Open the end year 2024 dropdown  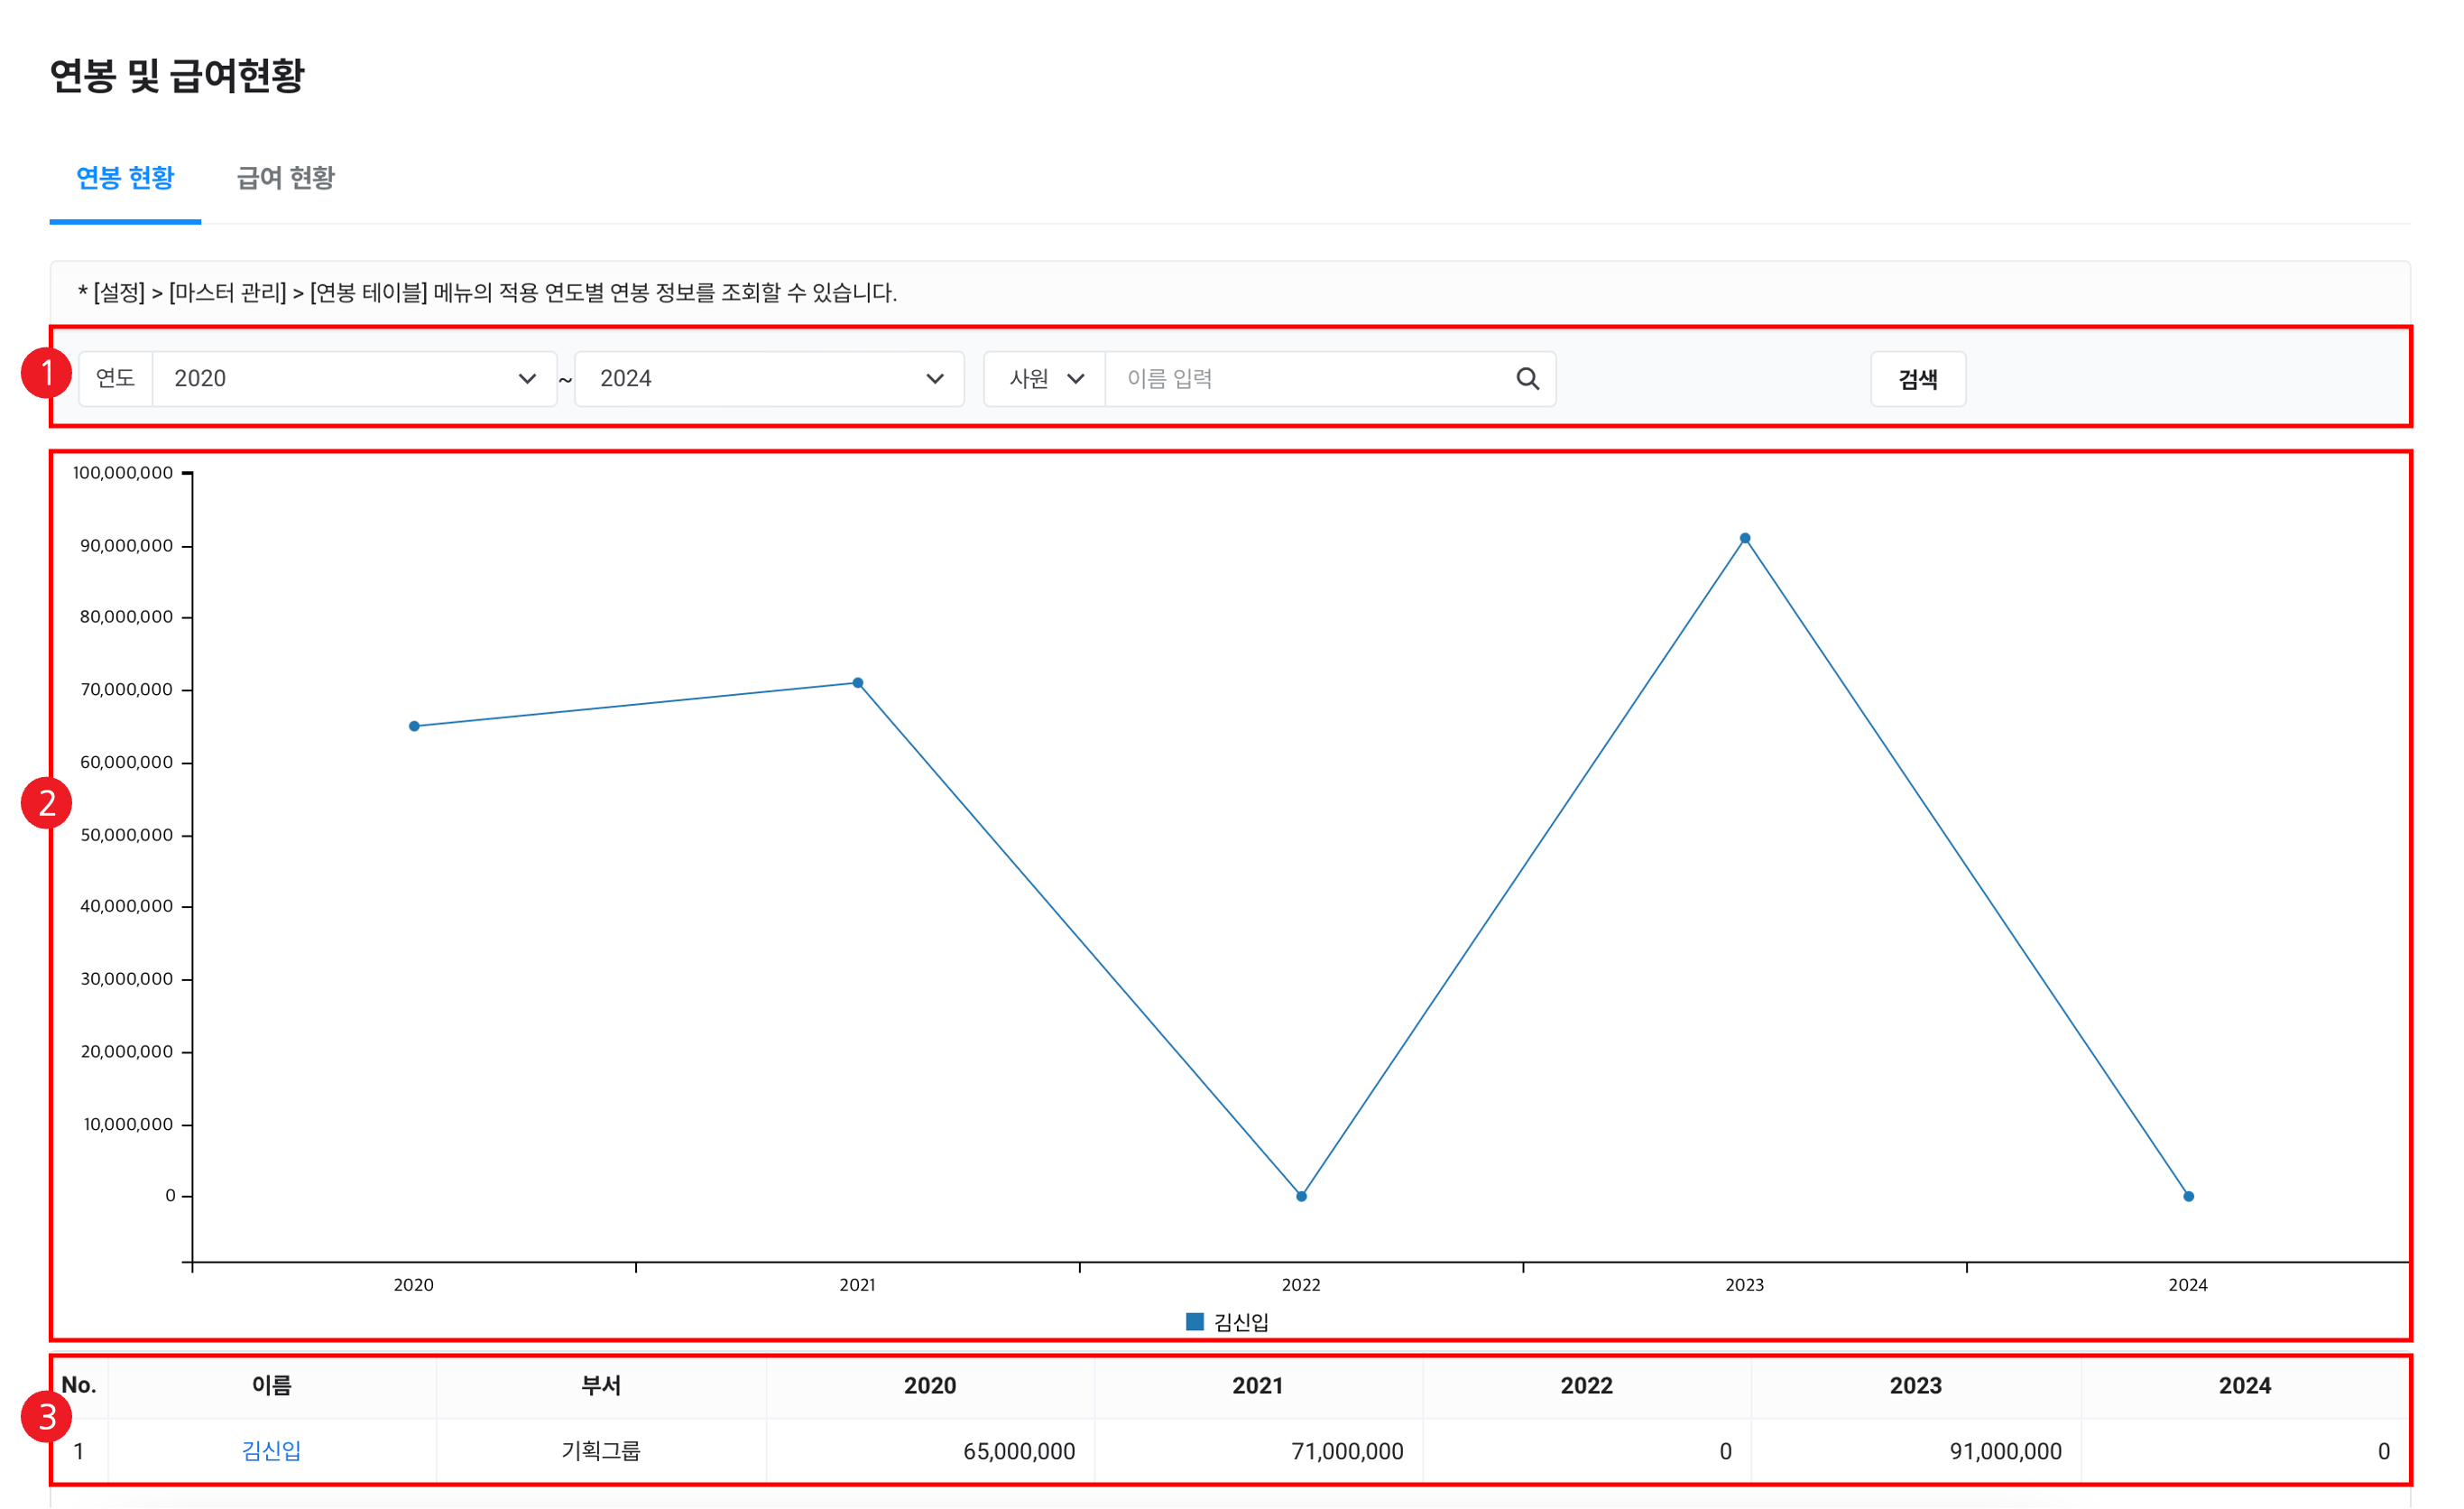click(x=769, y=379)
